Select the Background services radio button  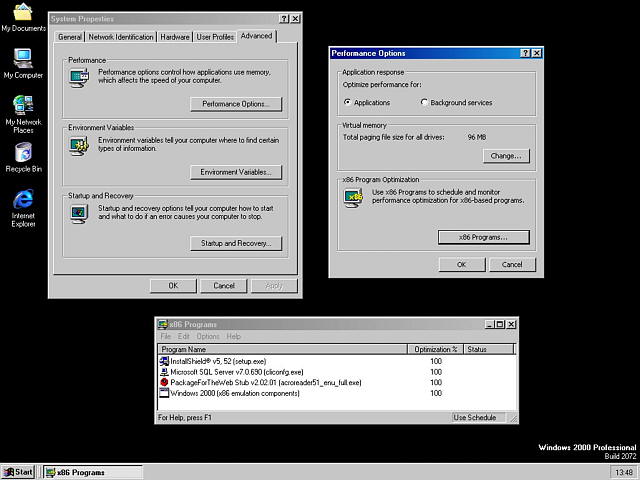[x=424, y=102]
